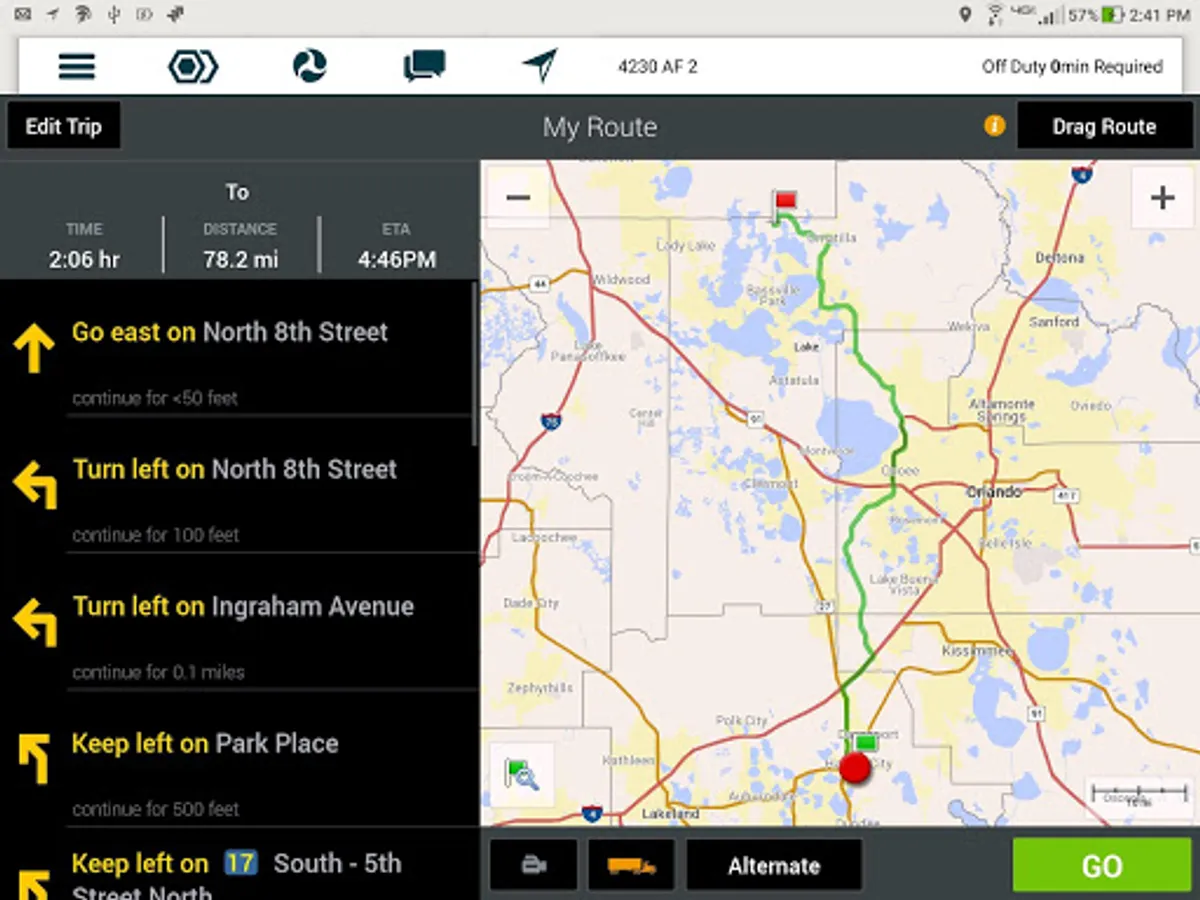Click the Alternate route button
The image size is (1200, 900).
(x=774, y=866)
